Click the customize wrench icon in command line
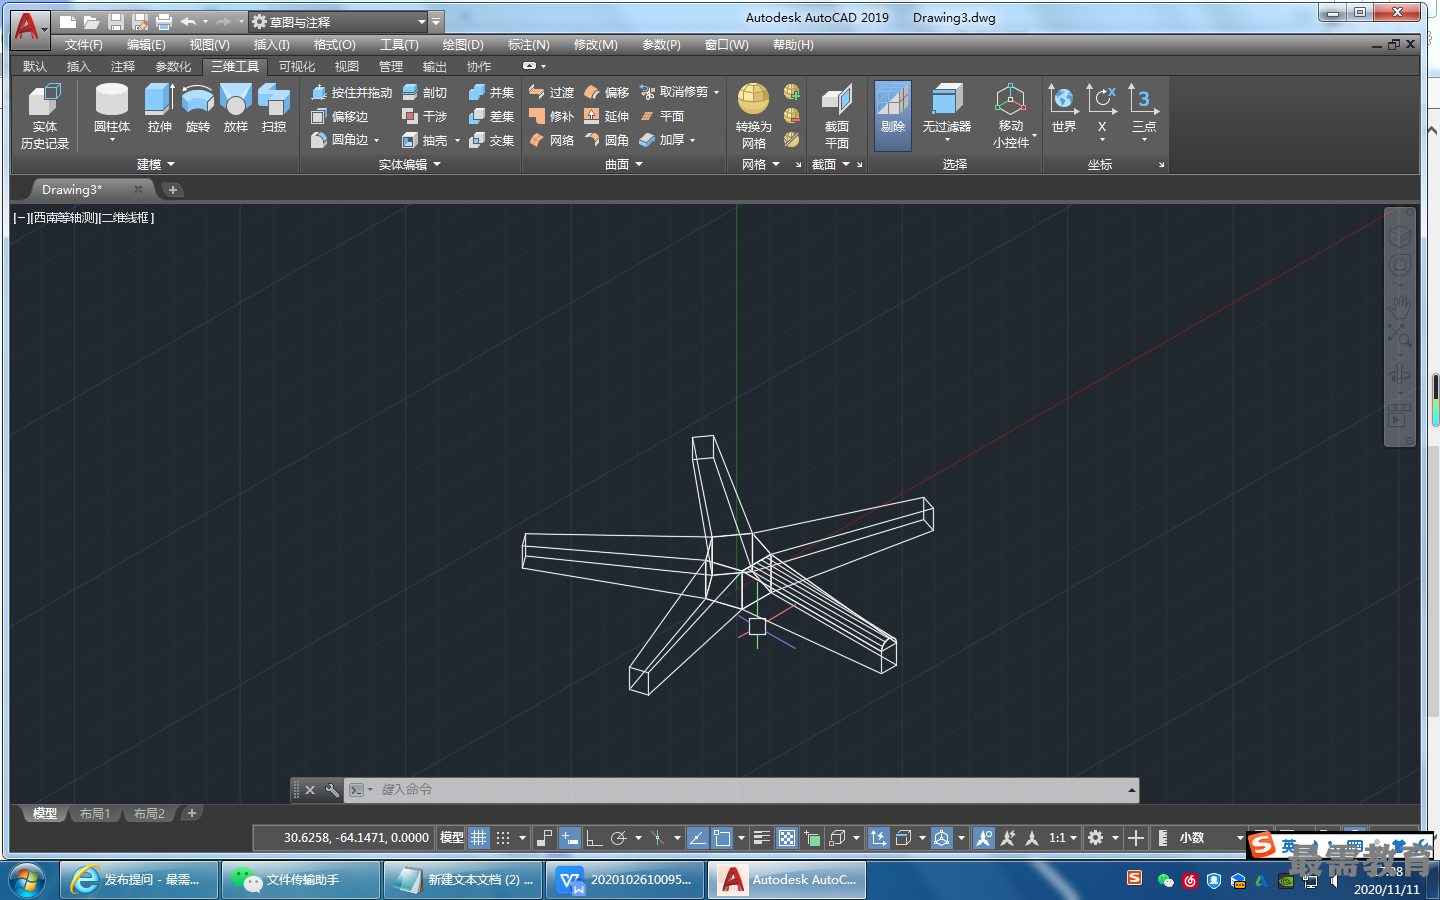Image resolution: width=1440 pixels, height=900 pixels. pyautogui.click(x=332, y=790)
